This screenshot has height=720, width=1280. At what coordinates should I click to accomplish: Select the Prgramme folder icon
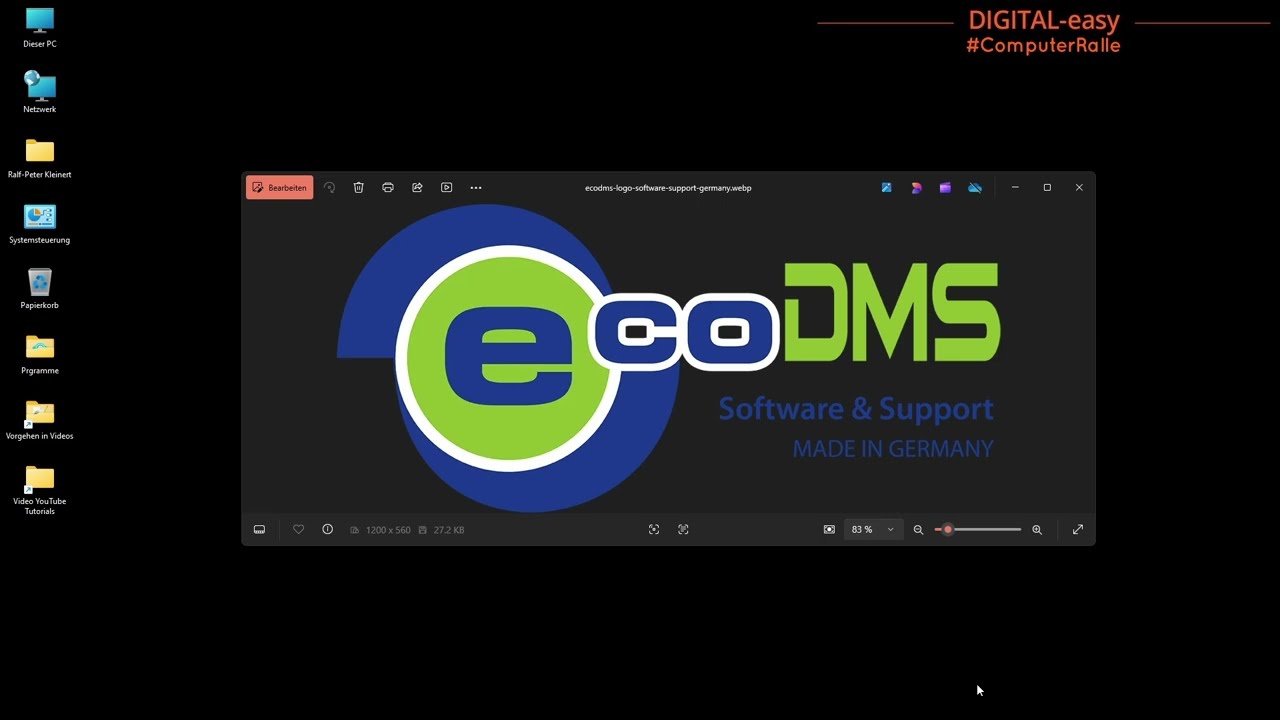[40, 354]
